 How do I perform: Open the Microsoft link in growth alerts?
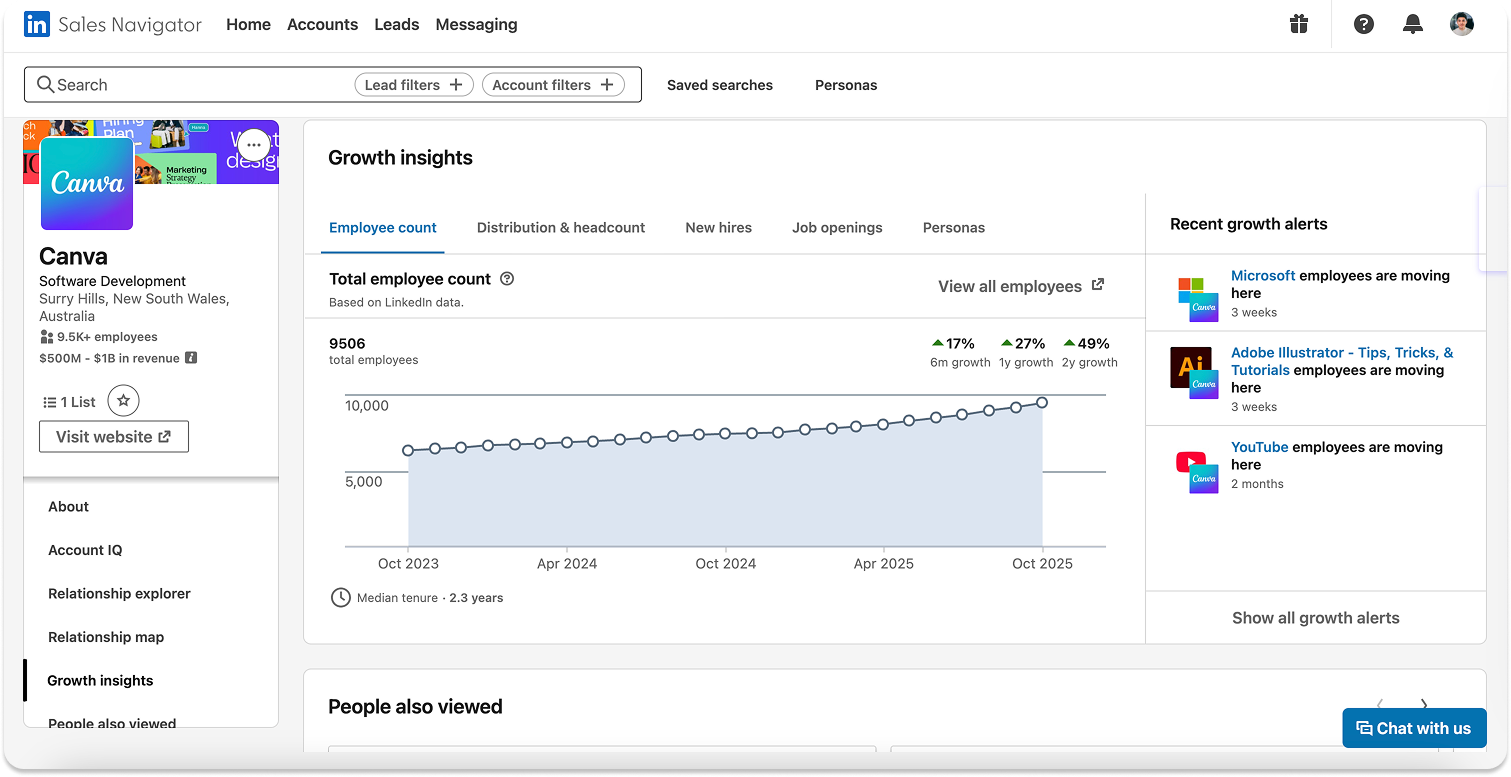point(1263,276)
